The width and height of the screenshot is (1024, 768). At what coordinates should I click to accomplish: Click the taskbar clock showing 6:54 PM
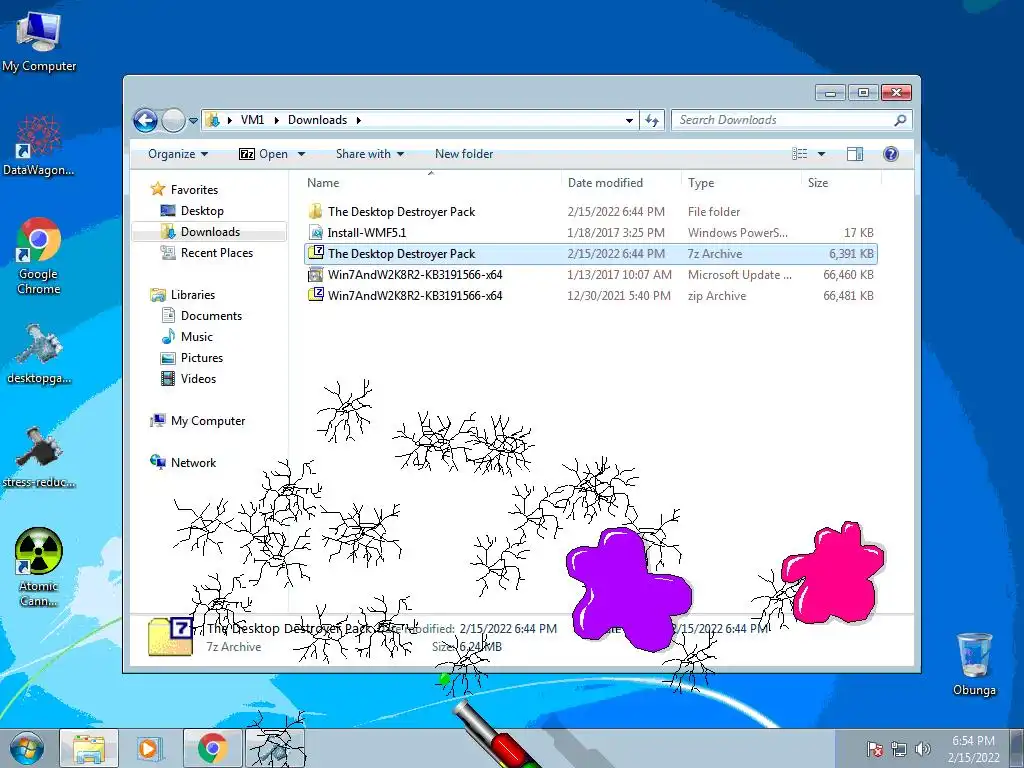tap(973, 749)
